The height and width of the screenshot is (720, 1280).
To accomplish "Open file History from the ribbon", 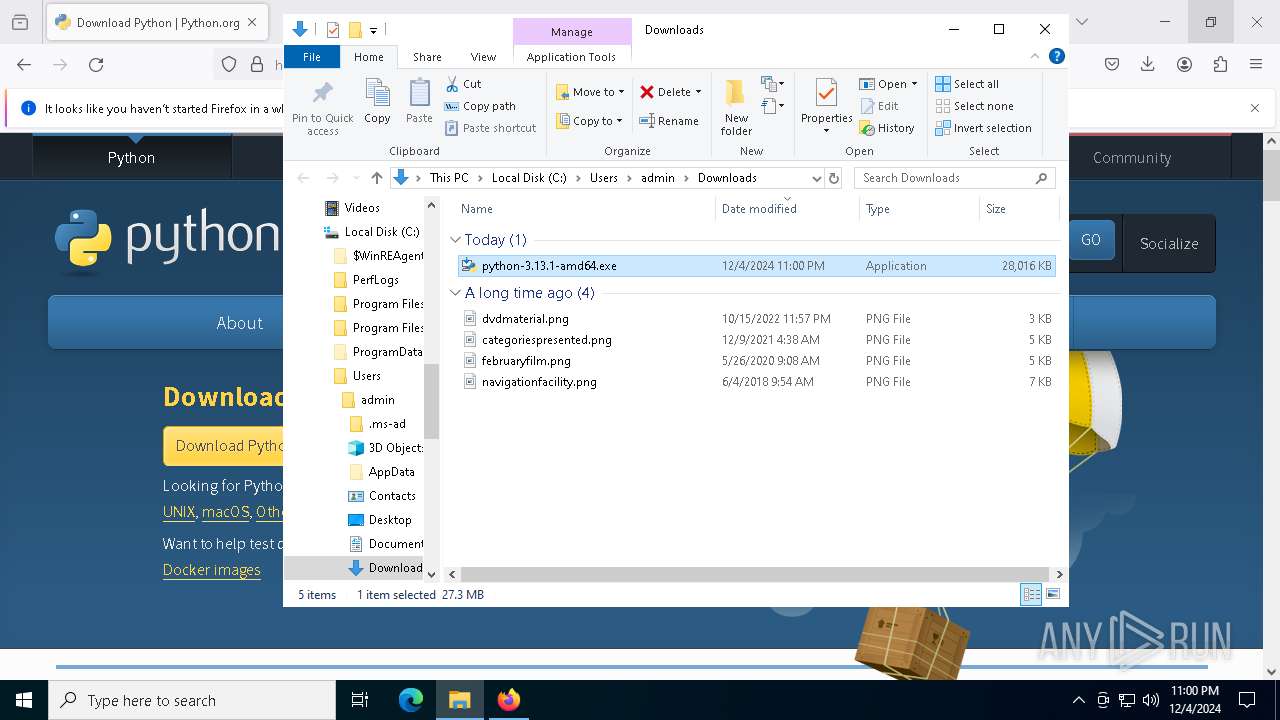I will [887, 128].
